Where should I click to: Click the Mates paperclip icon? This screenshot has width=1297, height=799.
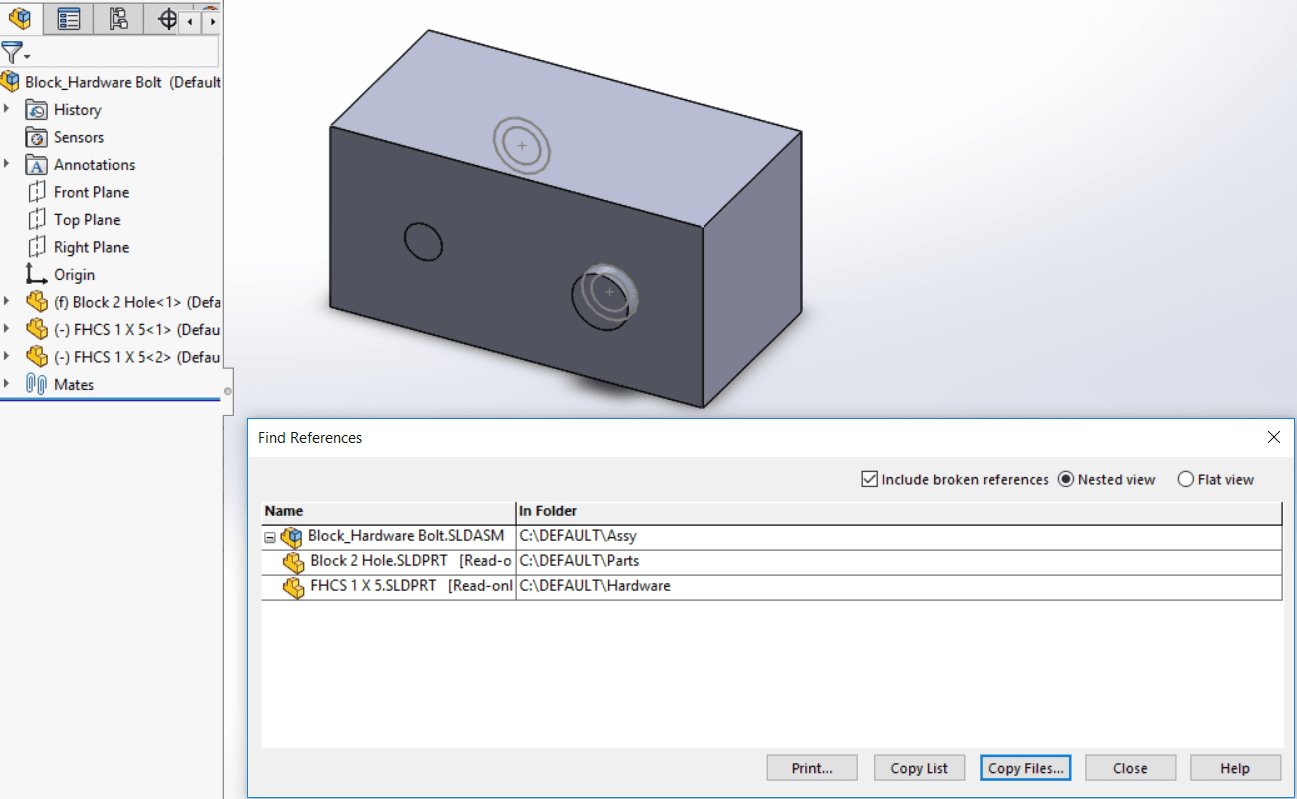(x=36, y=385)
